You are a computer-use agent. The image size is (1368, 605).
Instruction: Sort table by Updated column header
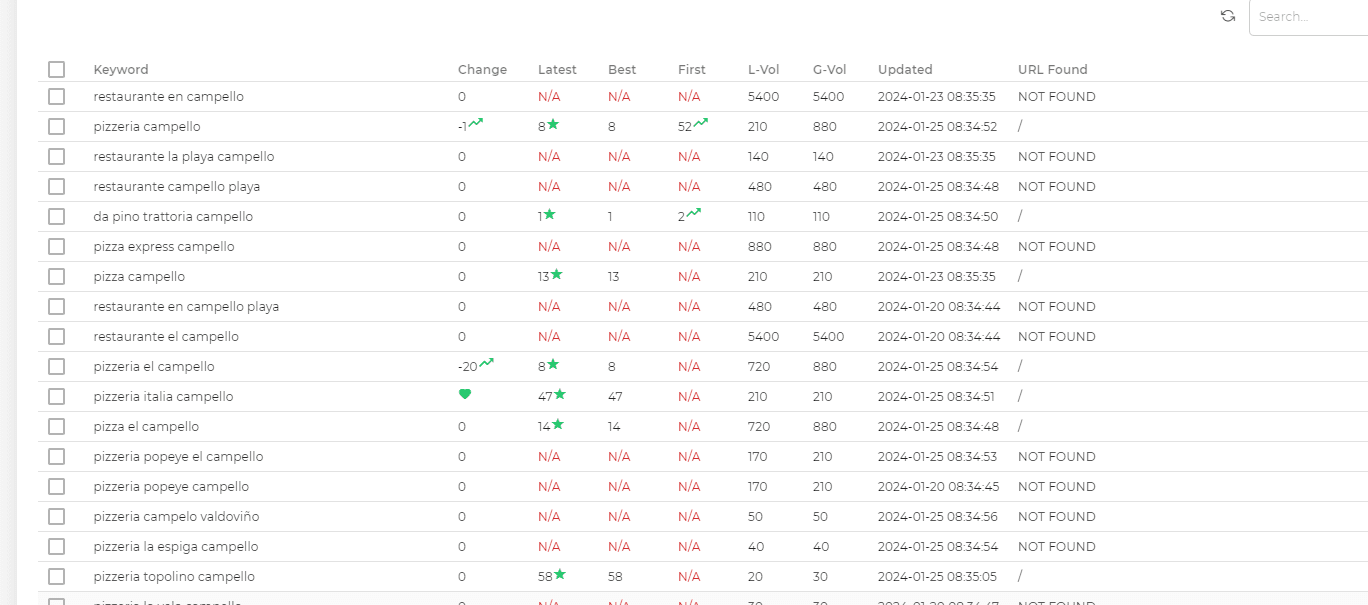[904, 70]
